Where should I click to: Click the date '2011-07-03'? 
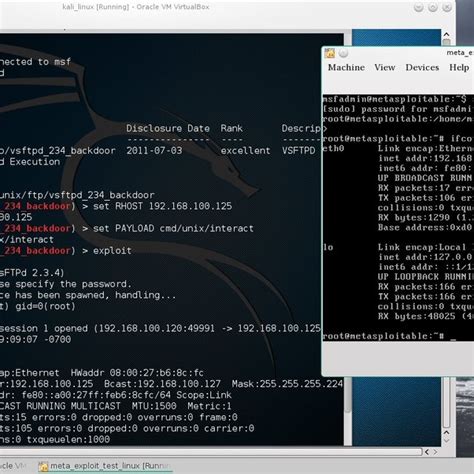point(154,151)
